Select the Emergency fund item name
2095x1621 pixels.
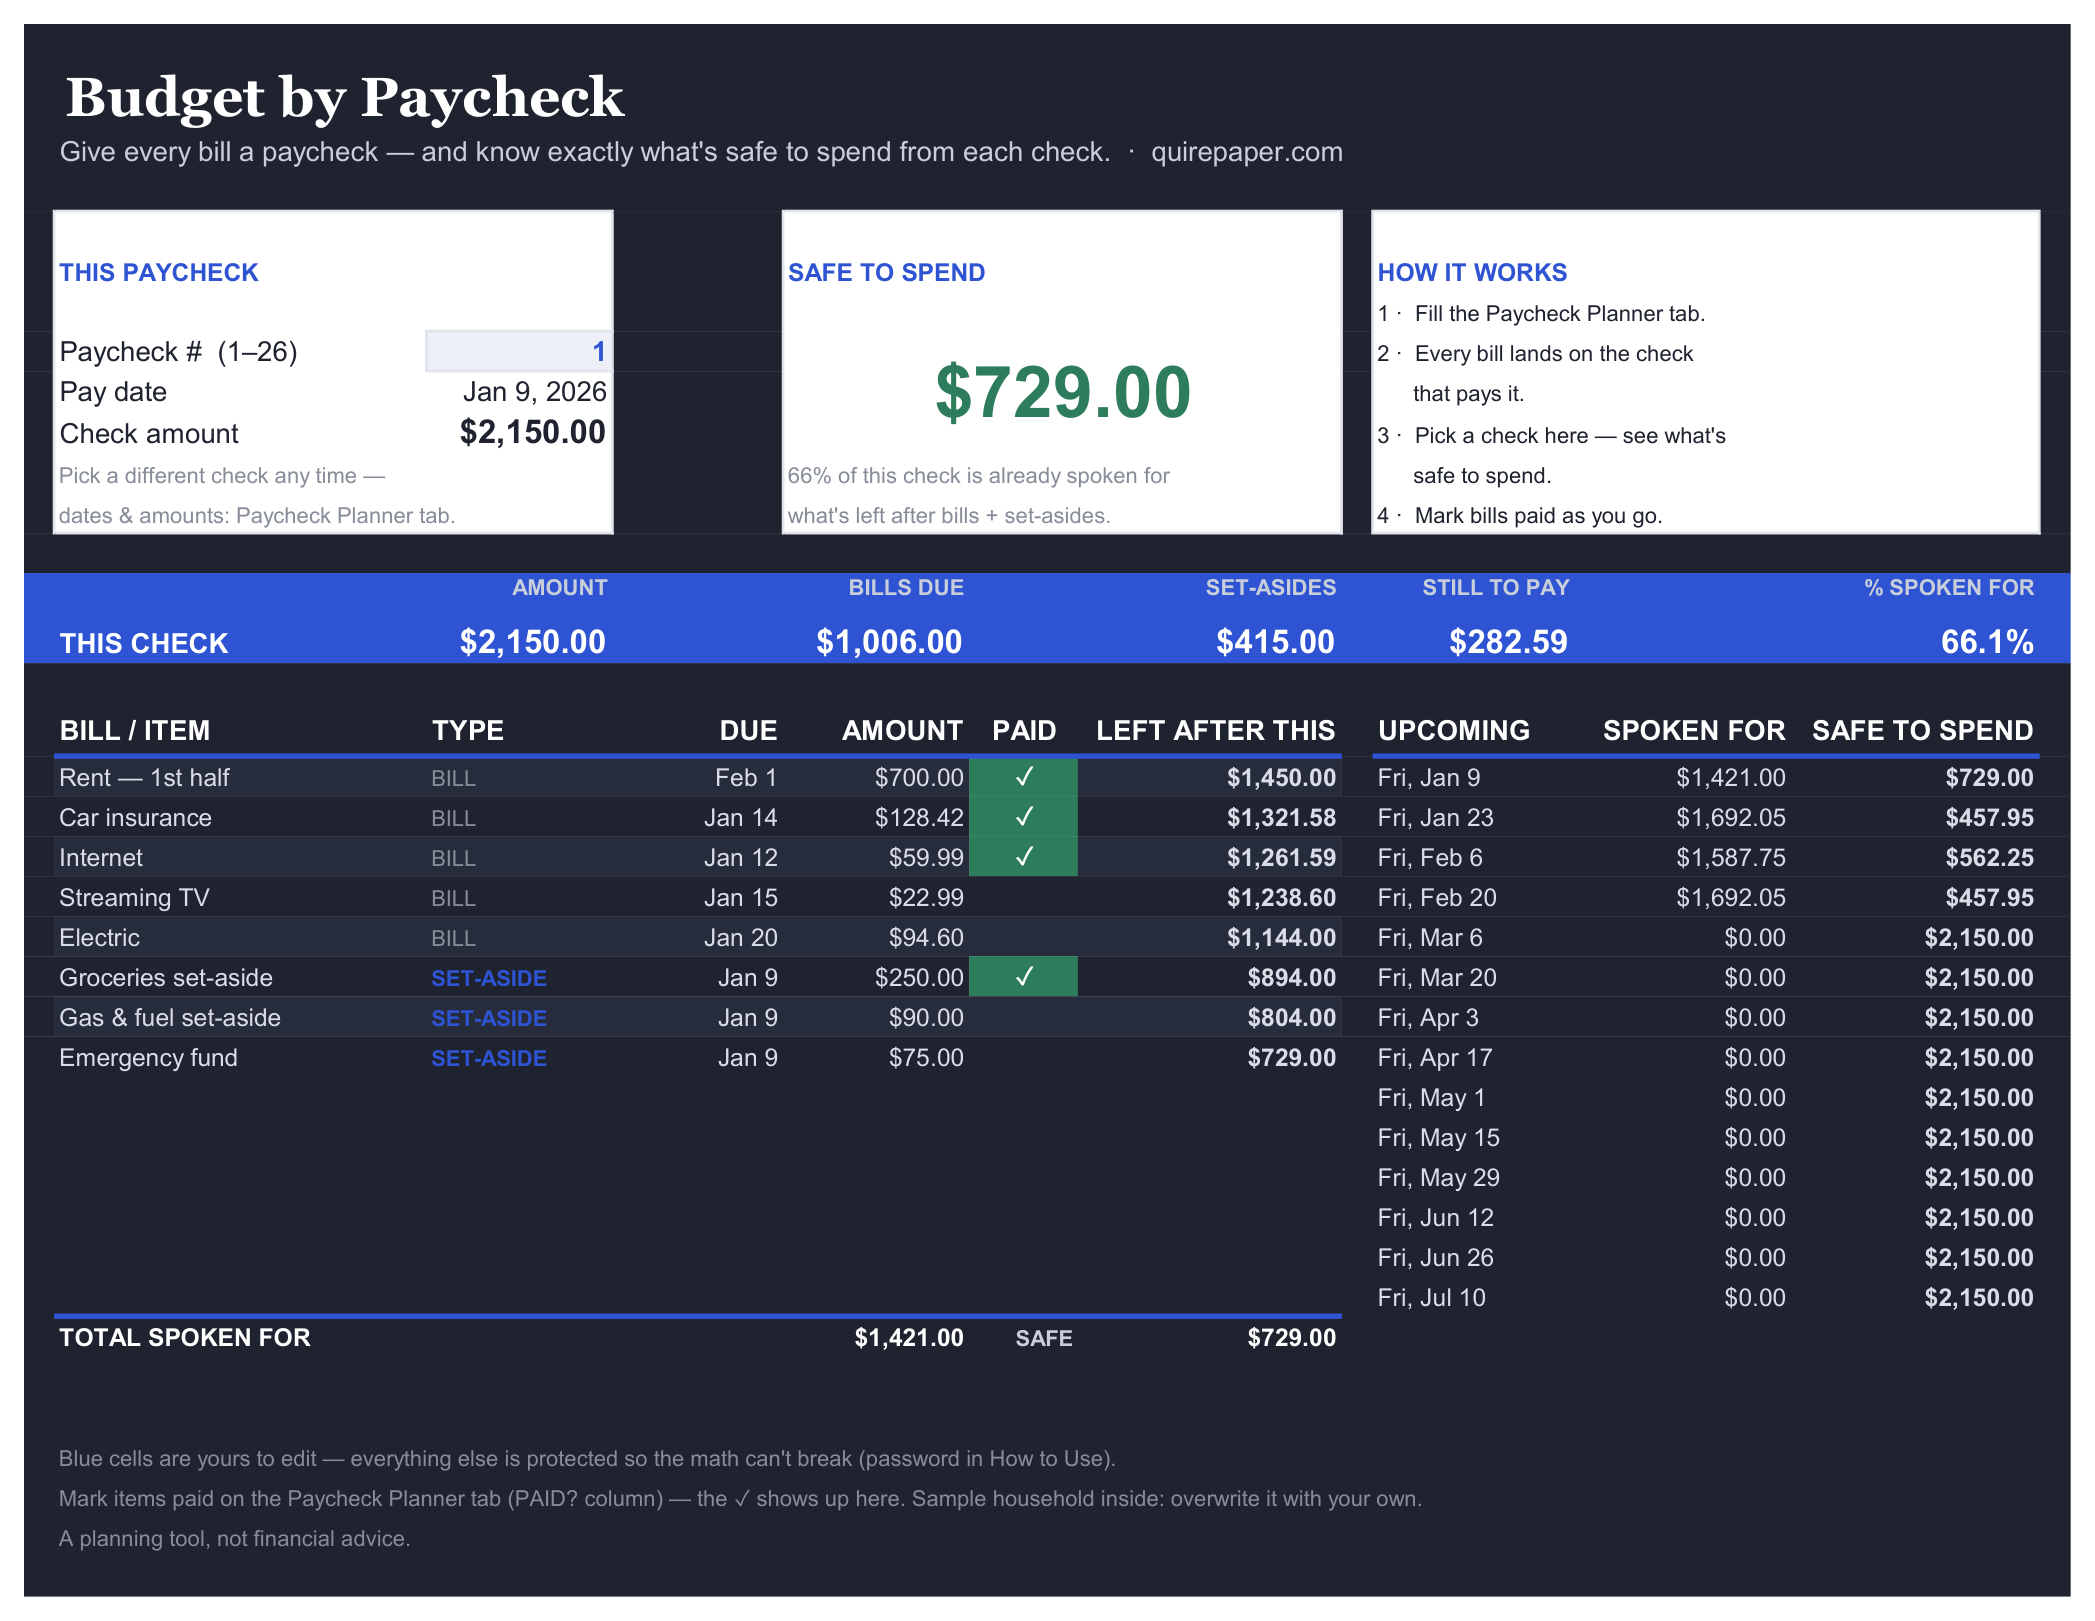[x=148, y=1057]
